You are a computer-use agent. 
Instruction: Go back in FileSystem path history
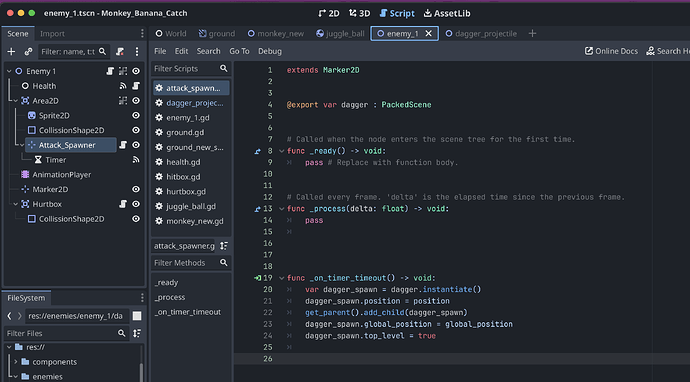9,316
